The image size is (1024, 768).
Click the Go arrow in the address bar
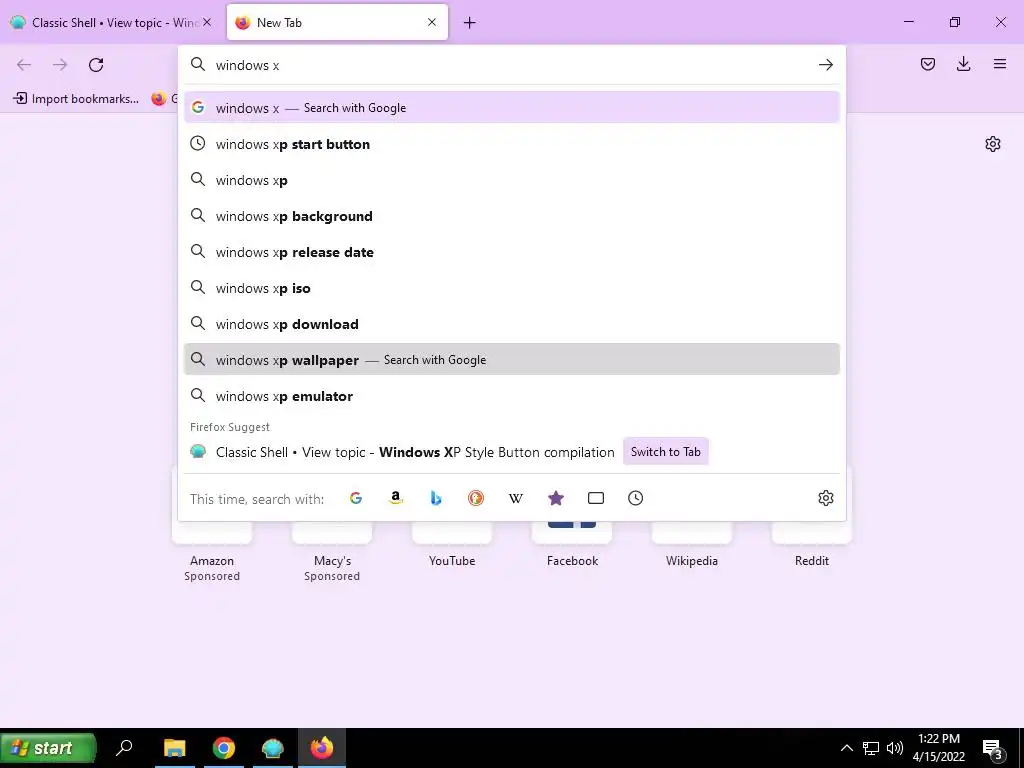point(825,65)
